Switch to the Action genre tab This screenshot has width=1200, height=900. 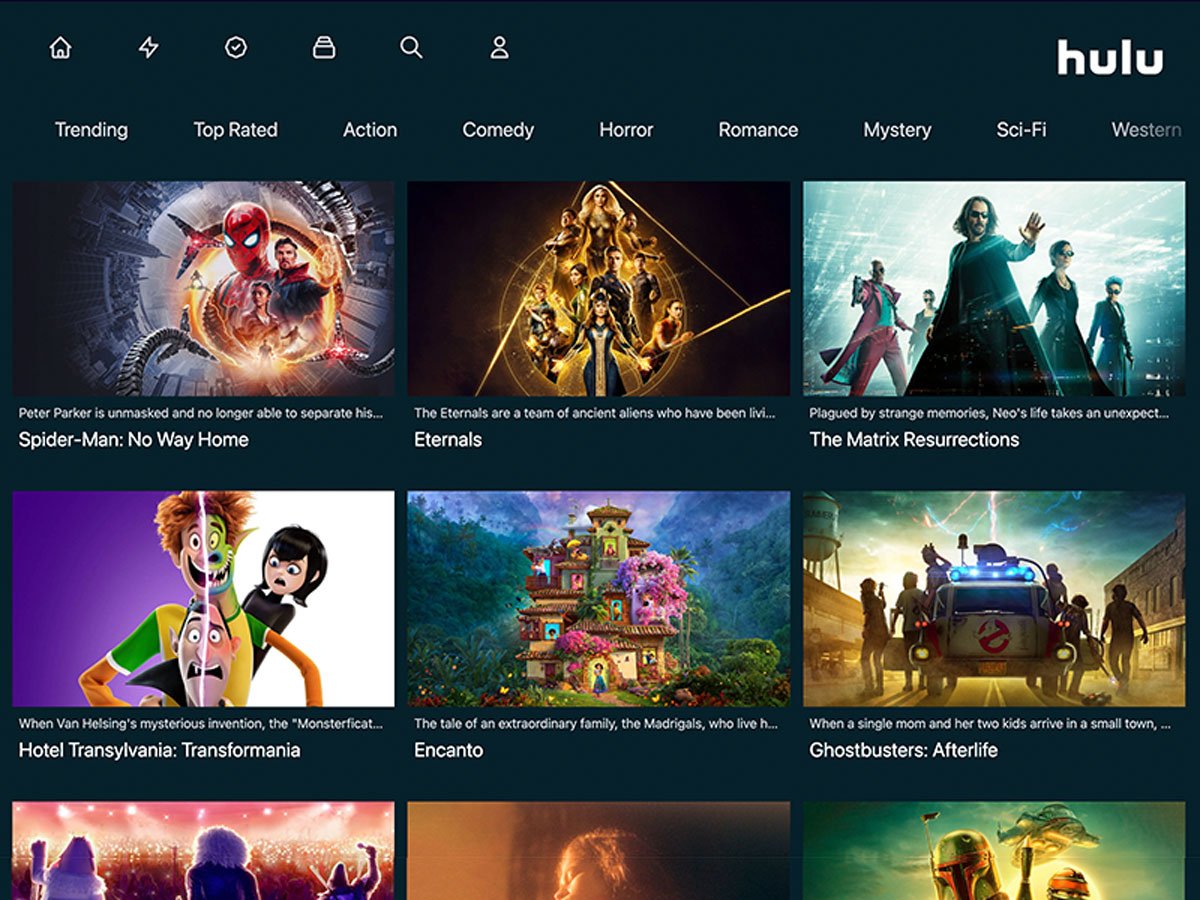click(x=370, y=130)
